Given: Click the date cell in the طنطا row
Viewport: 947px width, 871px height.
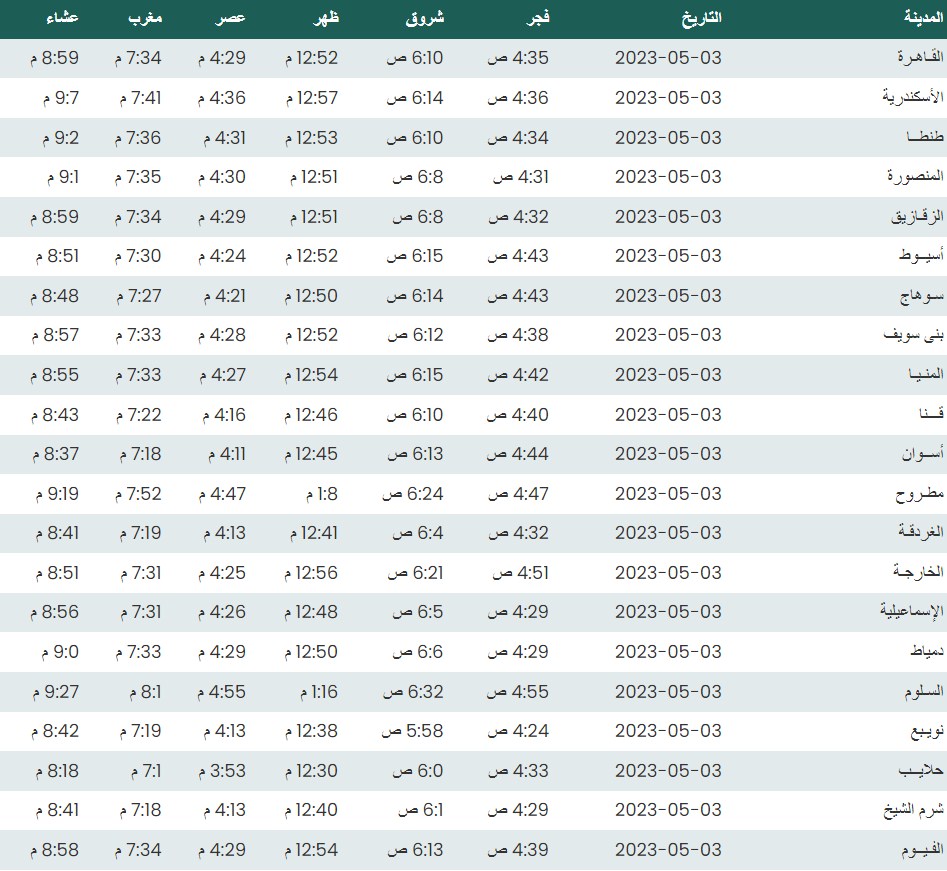Looking at the screenshot, I should click(667, 138).
